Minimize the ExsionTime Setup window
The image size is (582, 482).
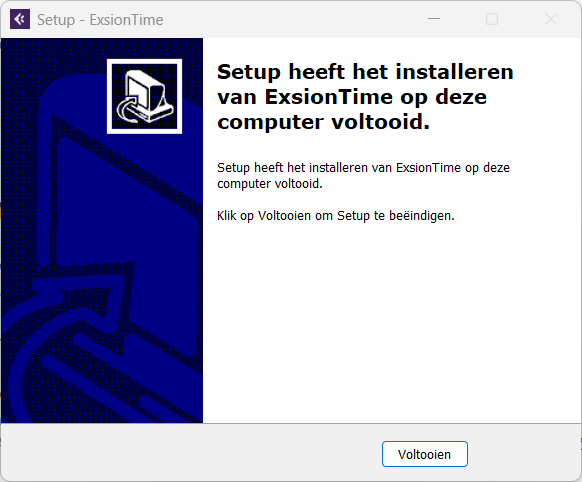point(434,19)
